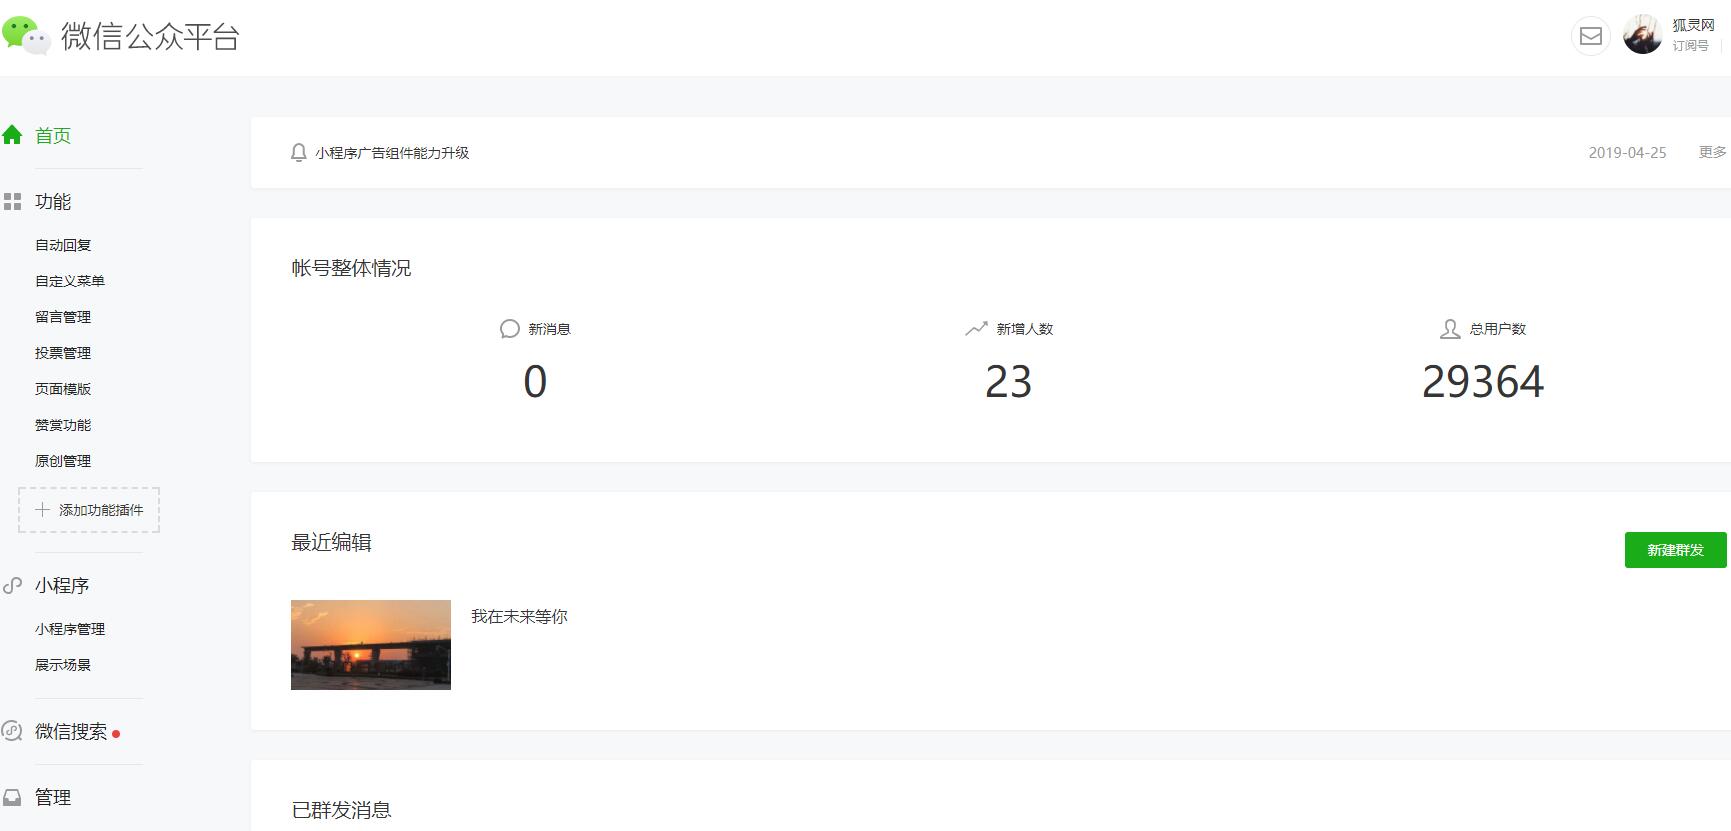Click the notification bell icon
Screen dimensions: 1731x831
(x=298, y=153)
